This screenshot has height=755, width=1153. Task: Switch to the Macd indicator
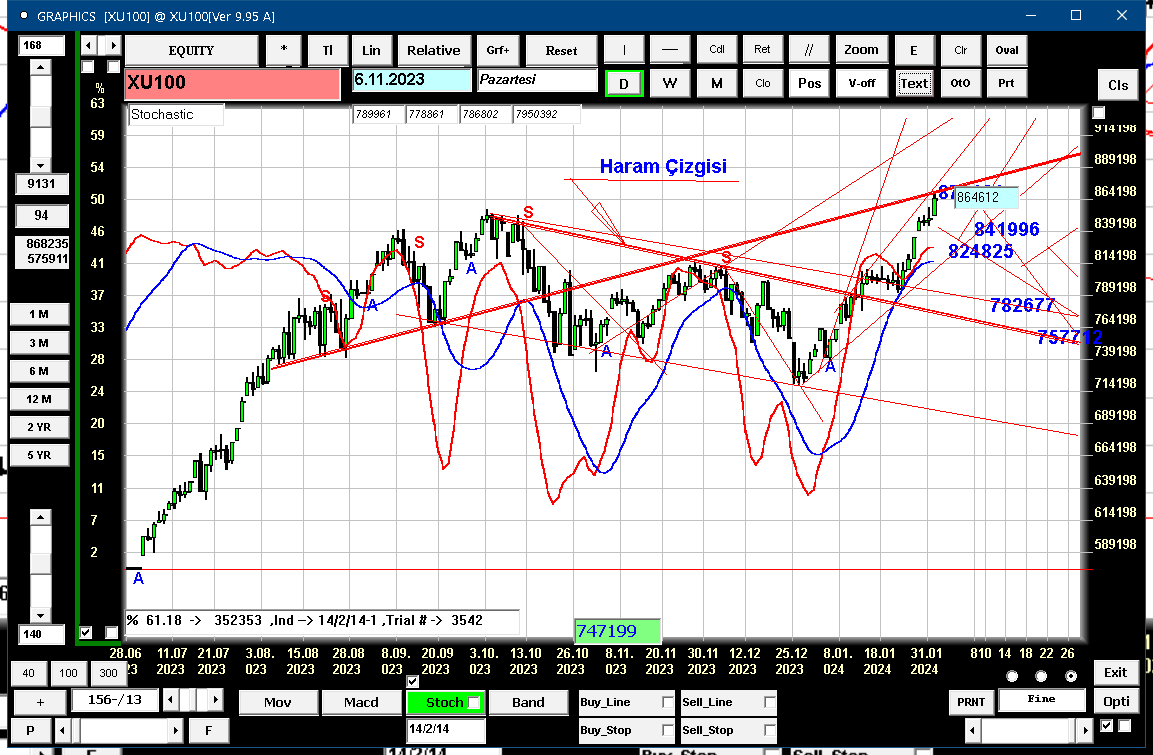[x=361, y=702]
